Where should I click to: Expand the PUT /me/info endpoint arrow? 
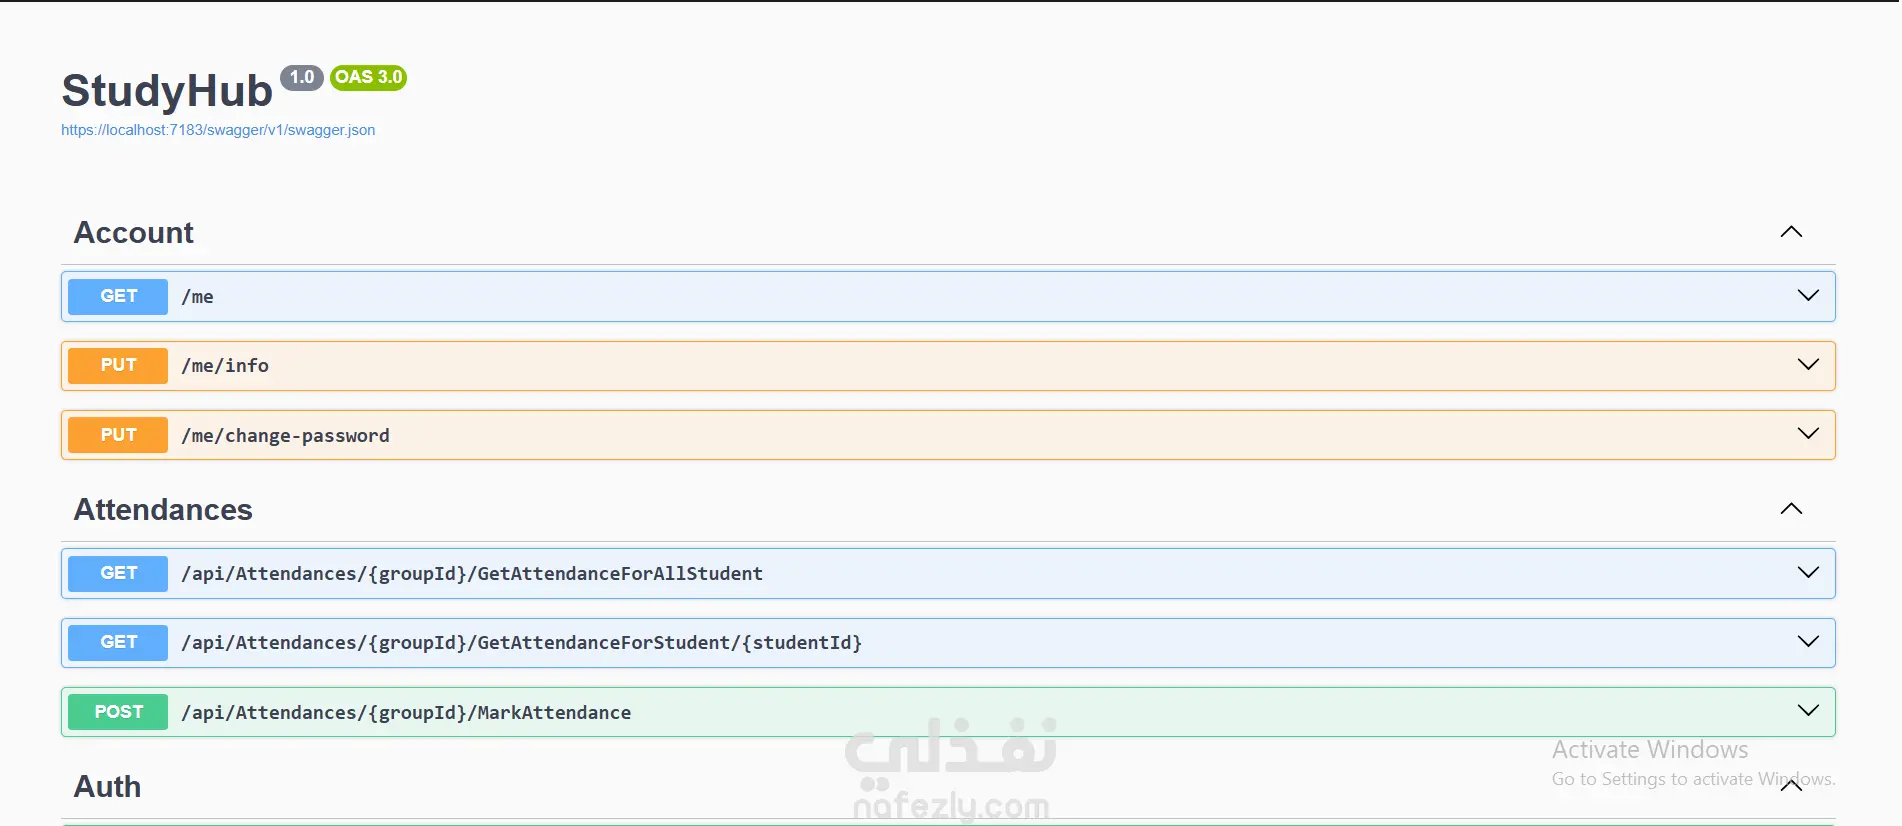click(1808, 365)
